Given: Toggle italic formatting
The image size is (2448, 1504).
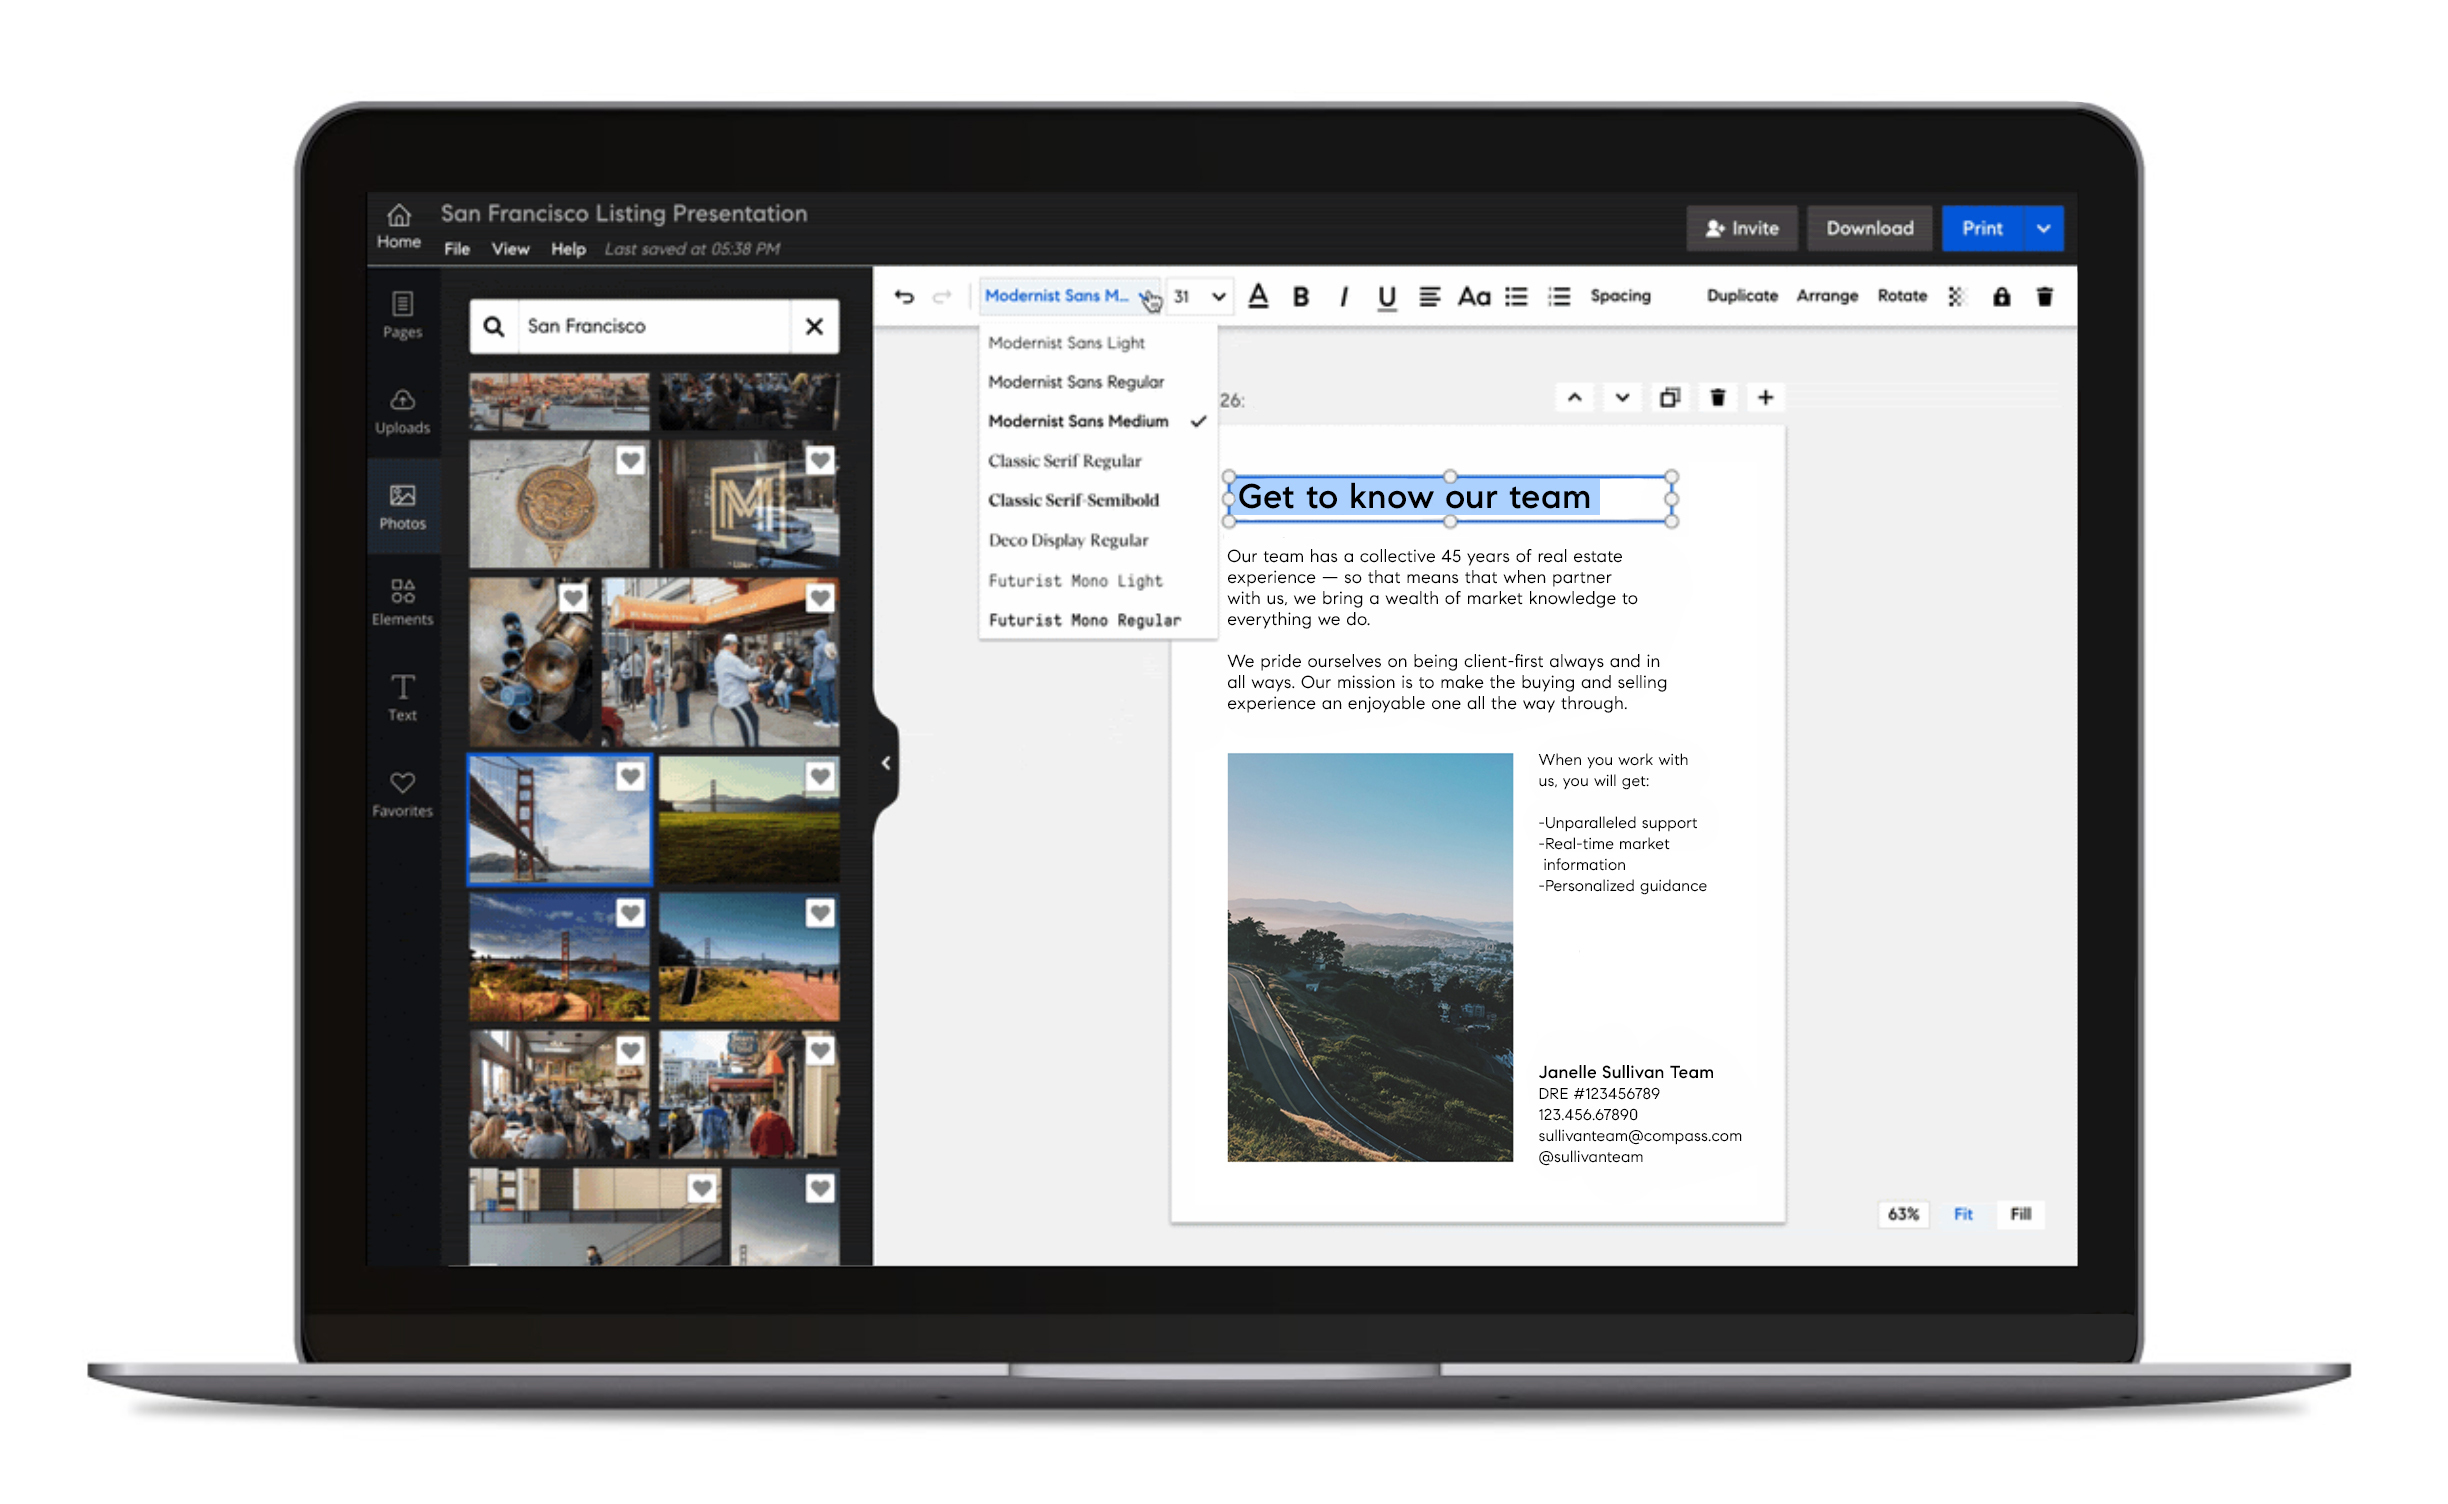Looking at the screenshot, I should click(x=1344, y=296).
